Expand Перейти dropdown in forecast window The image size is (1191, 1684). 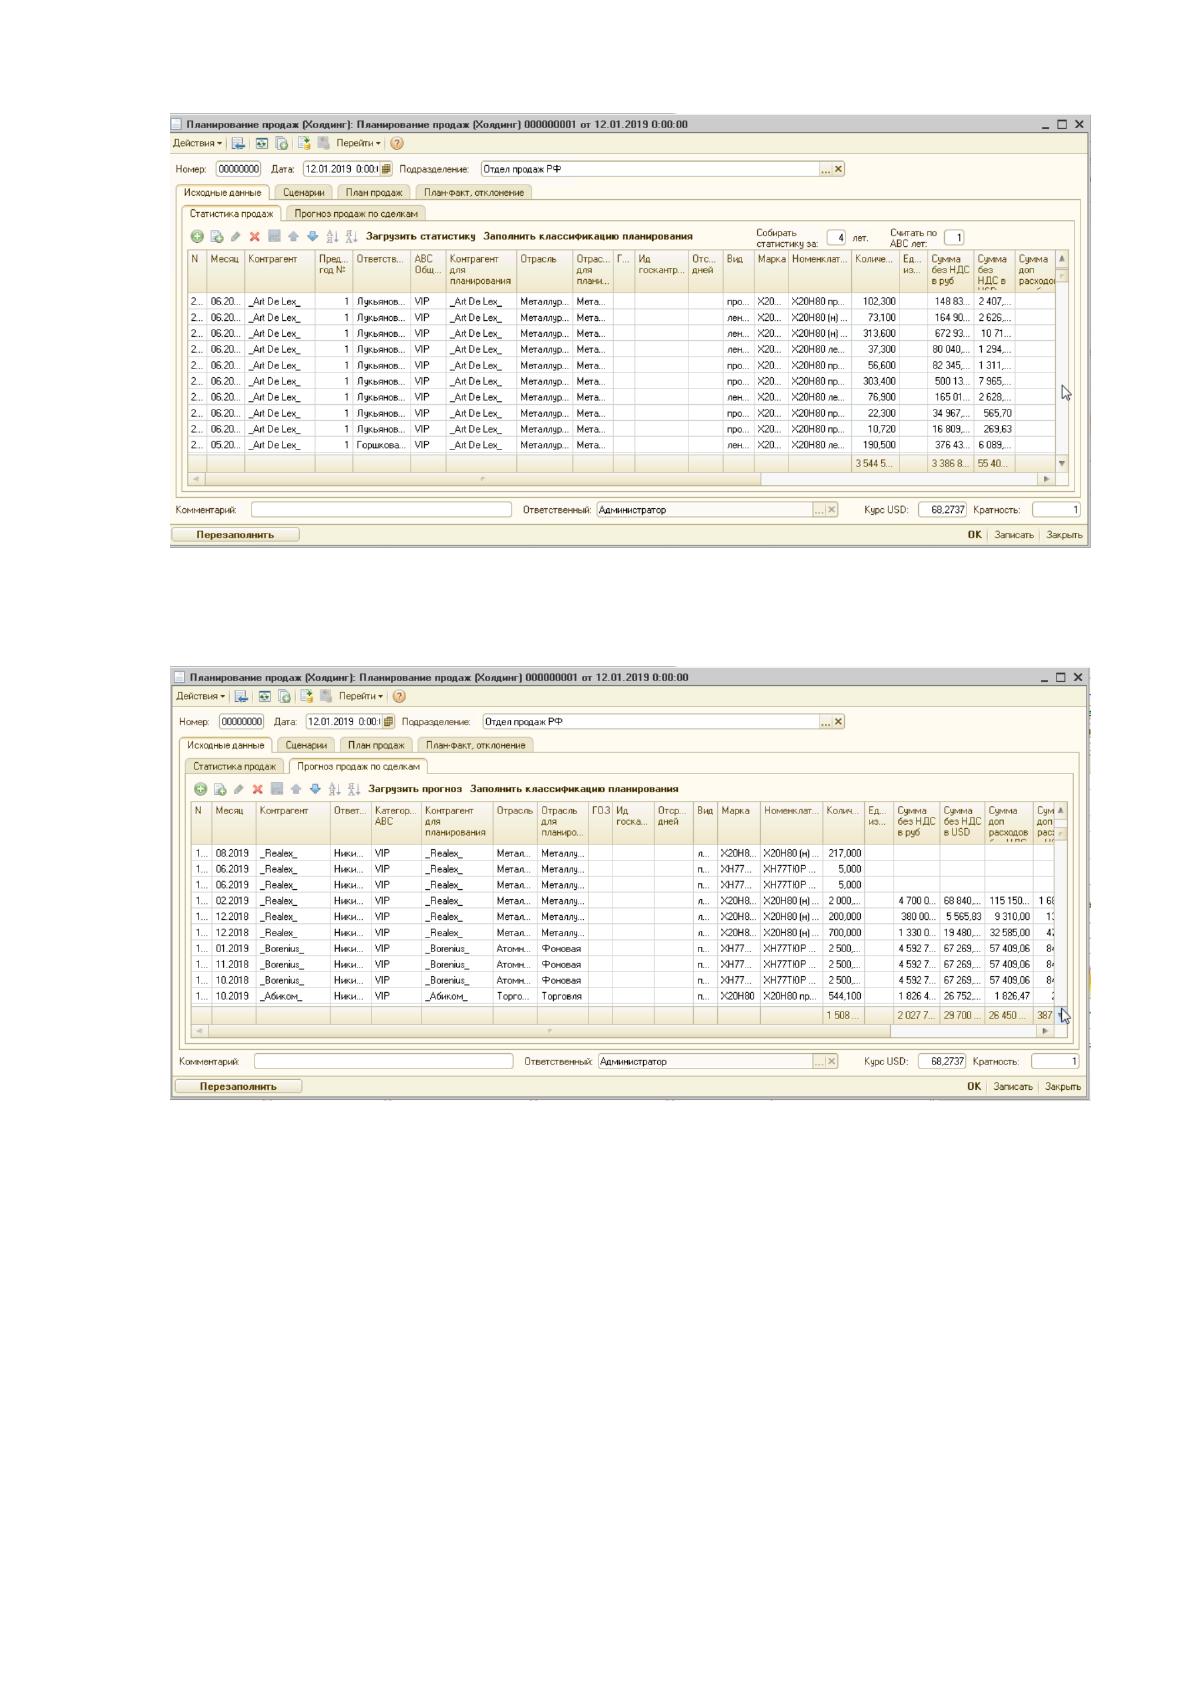(361, 696)
